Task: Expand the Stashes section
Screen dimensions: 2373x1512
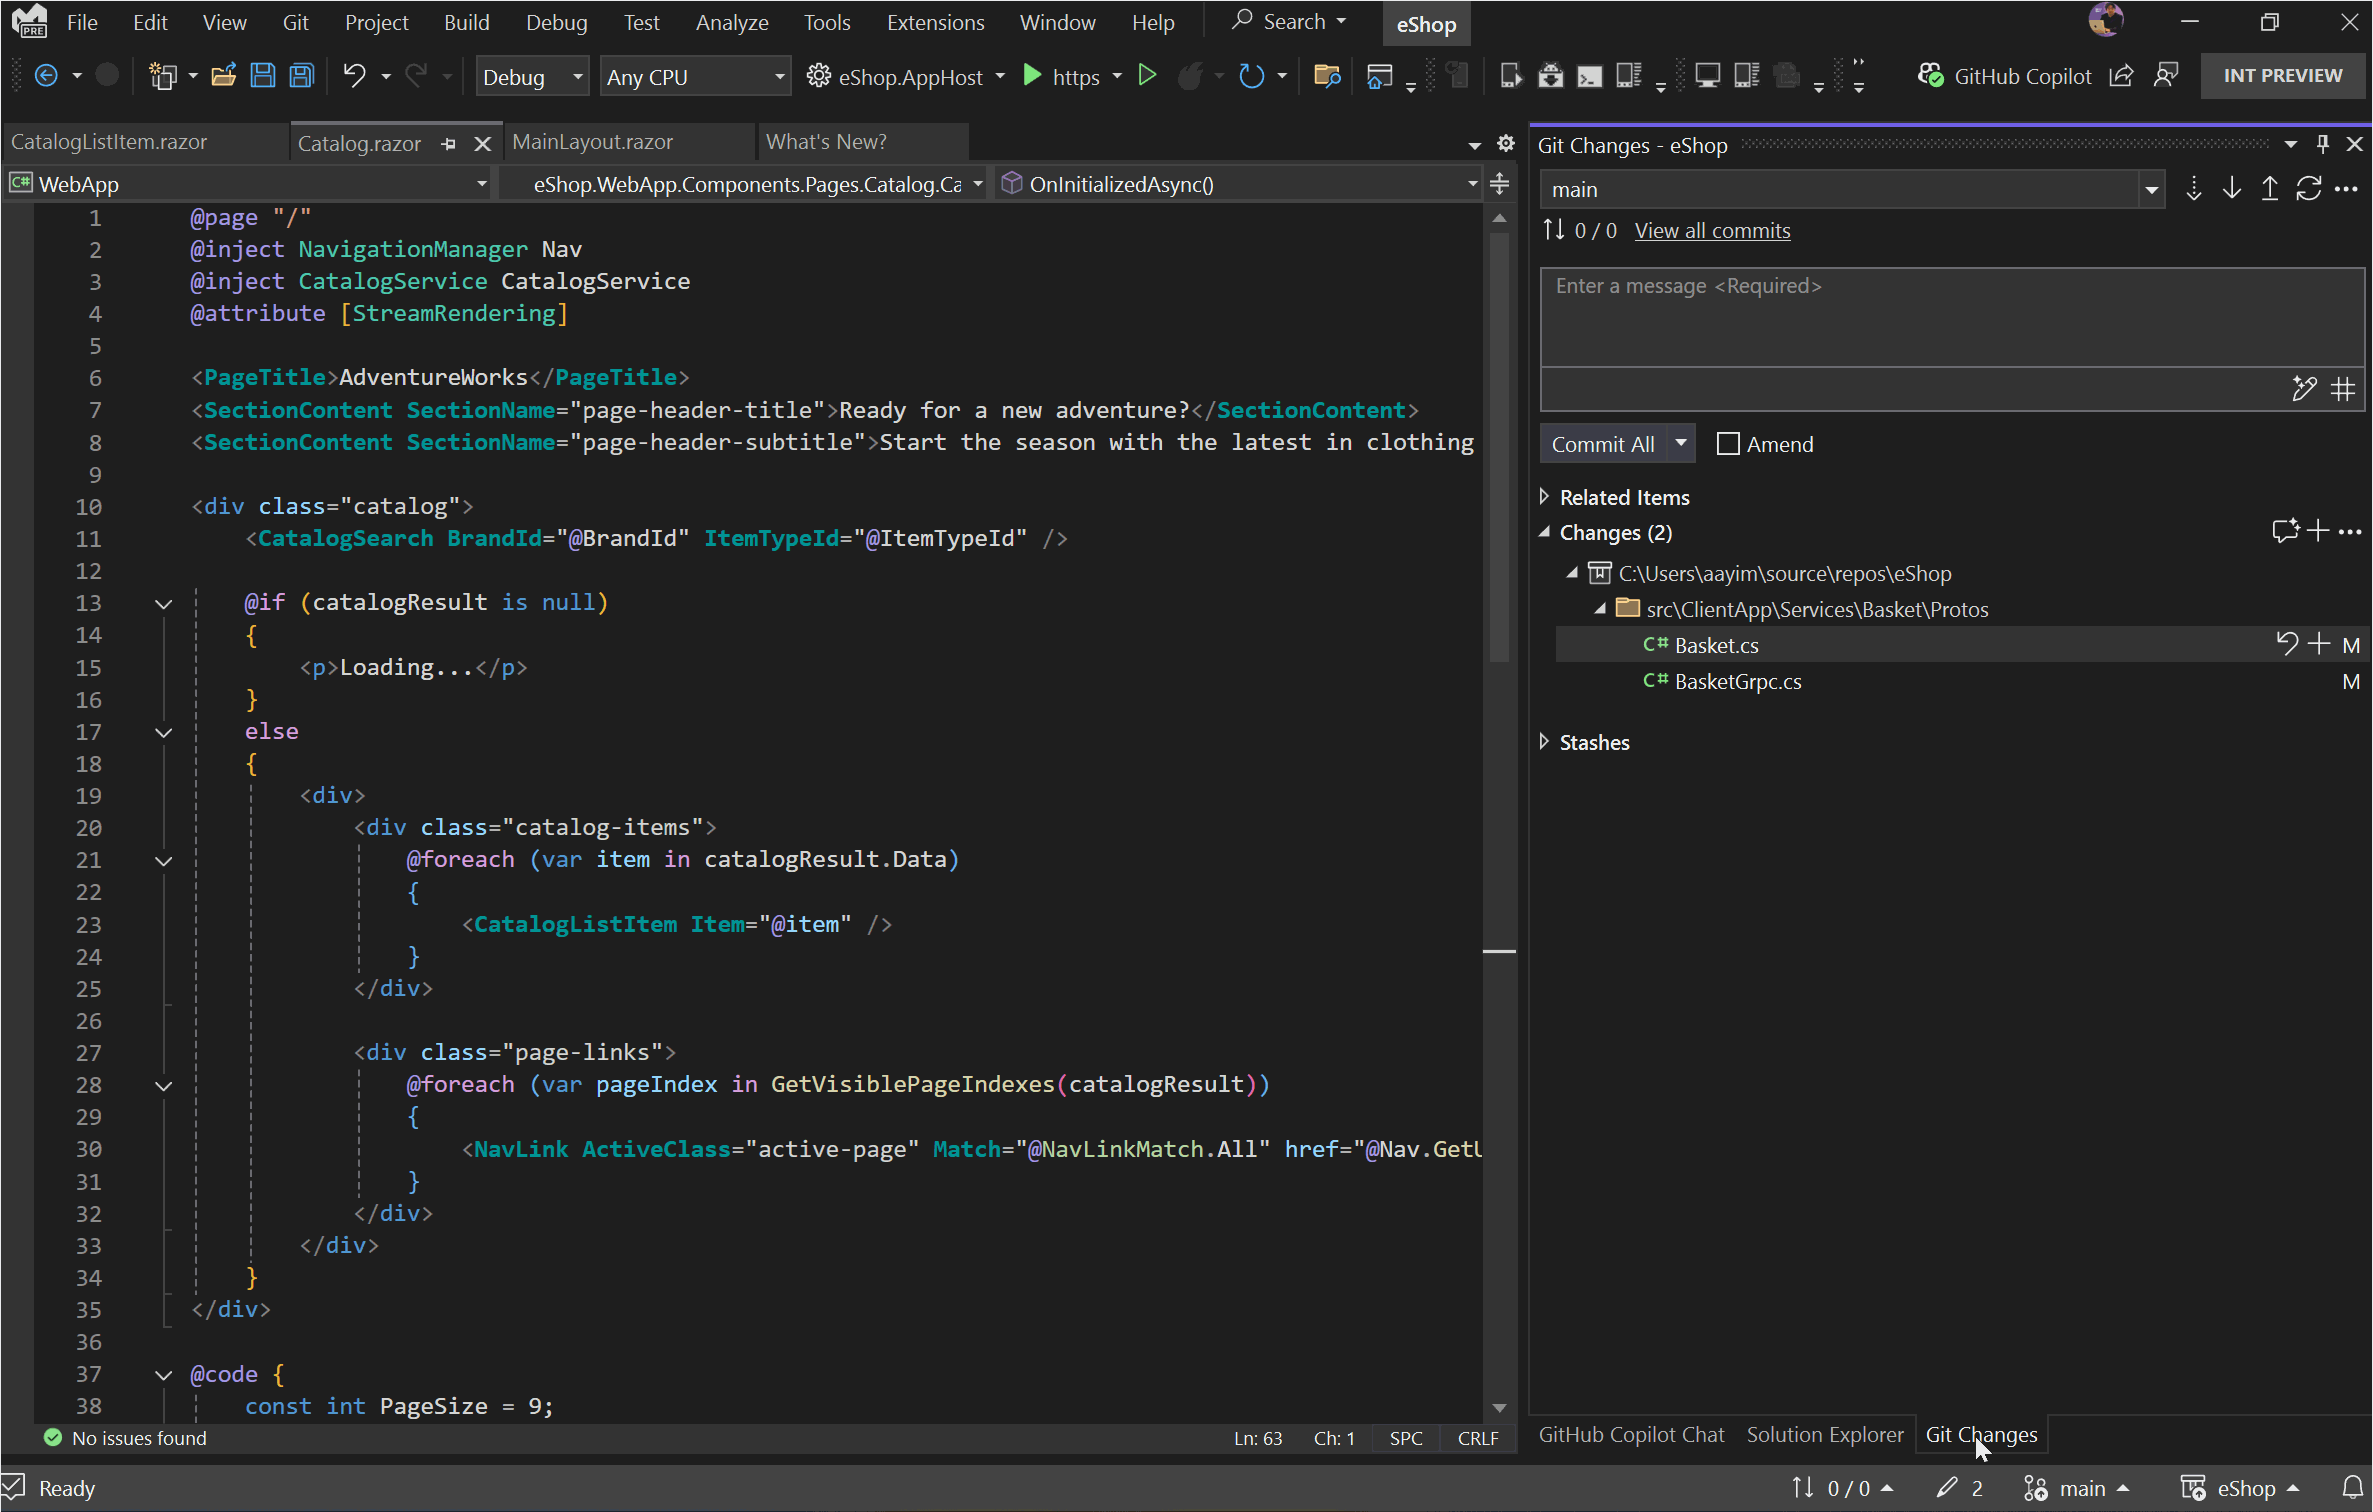Action: click(x=1545, y=742)
